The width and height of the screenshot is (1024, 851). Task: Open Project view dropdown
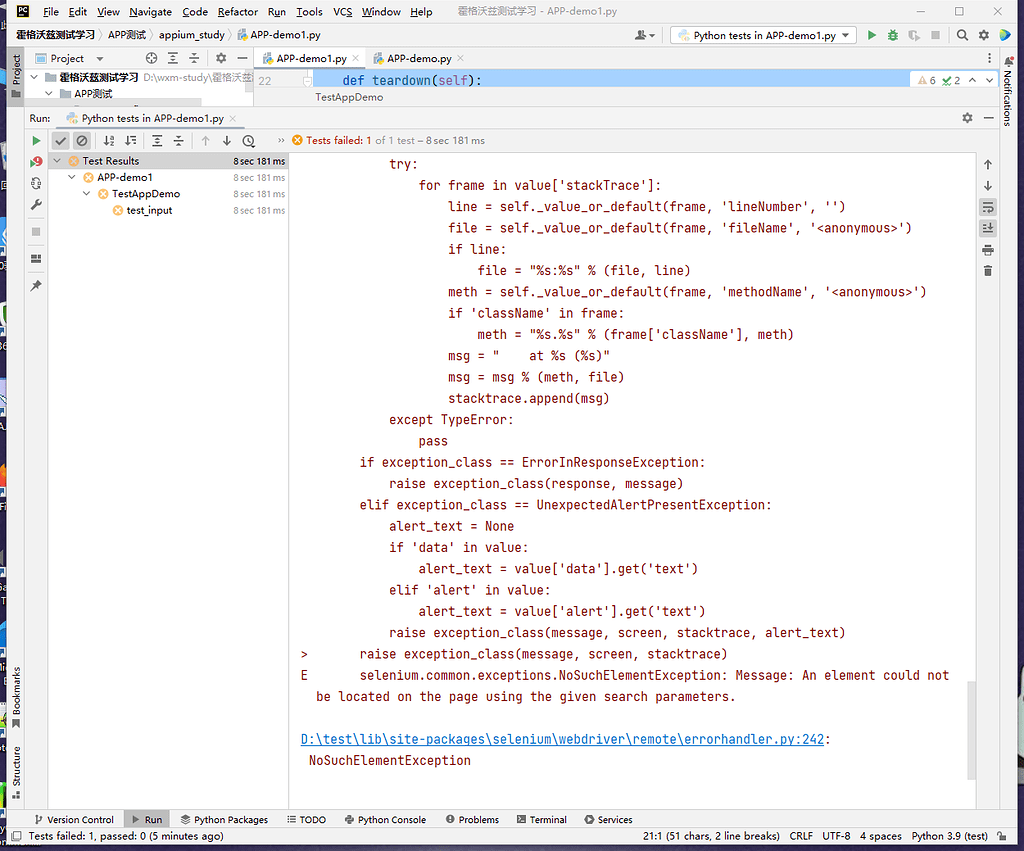[99, 59]
